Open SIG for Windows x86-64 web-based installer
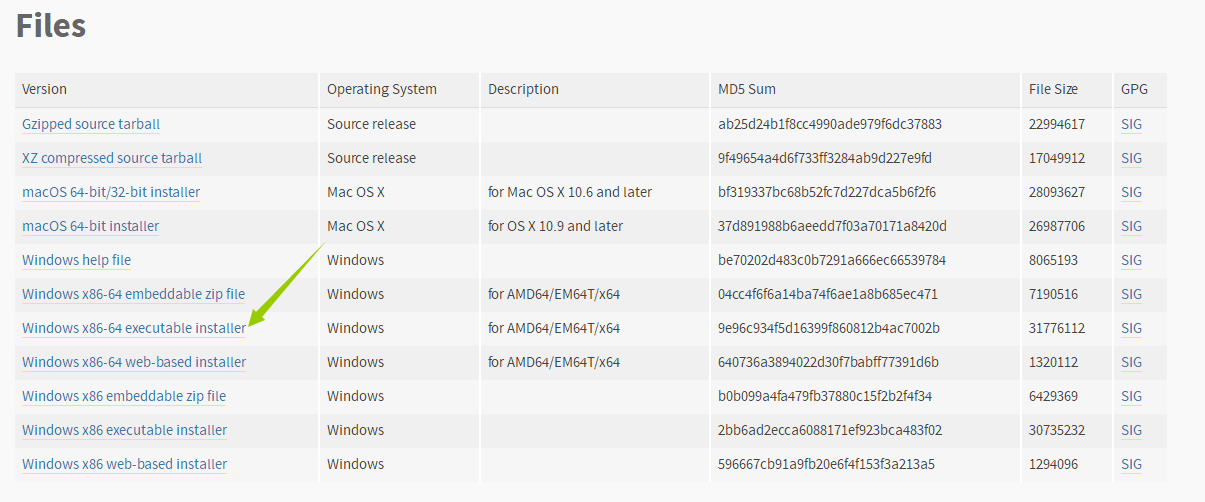Screen dimensions: 1205x502 (x=1131, y=362)
